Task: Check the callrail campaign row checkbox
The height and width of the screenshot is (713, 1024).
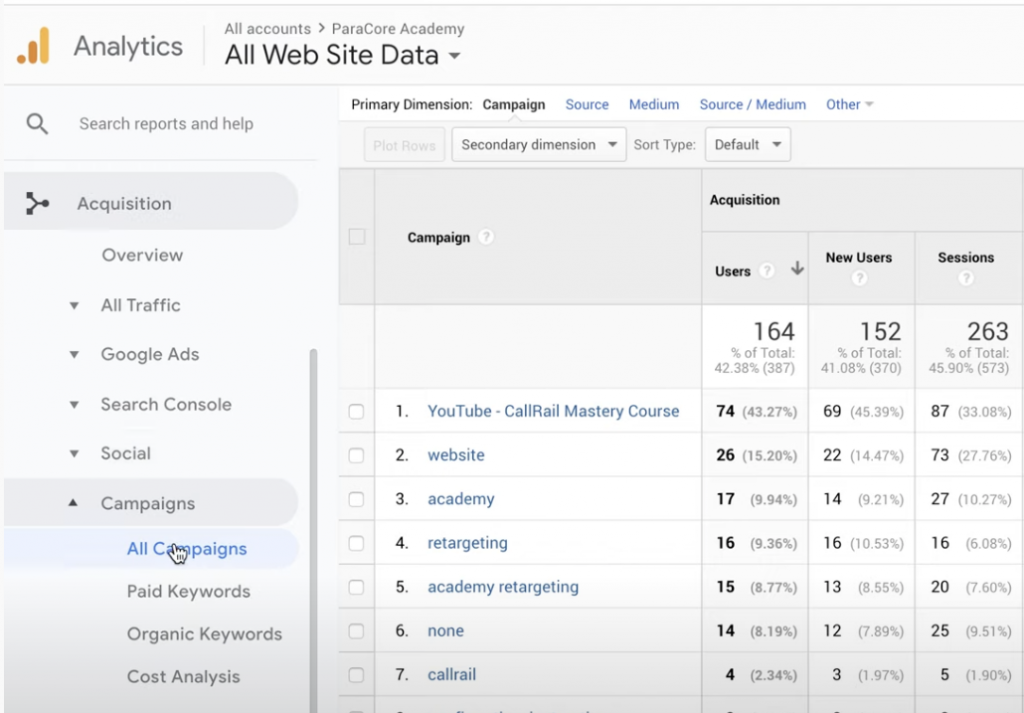Action: click(x=356, y=674)
